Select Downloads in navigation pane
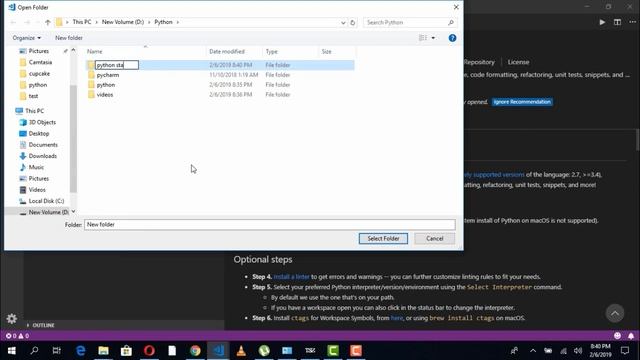The width and height of the screenshot is (640, 360). point(42,156)
